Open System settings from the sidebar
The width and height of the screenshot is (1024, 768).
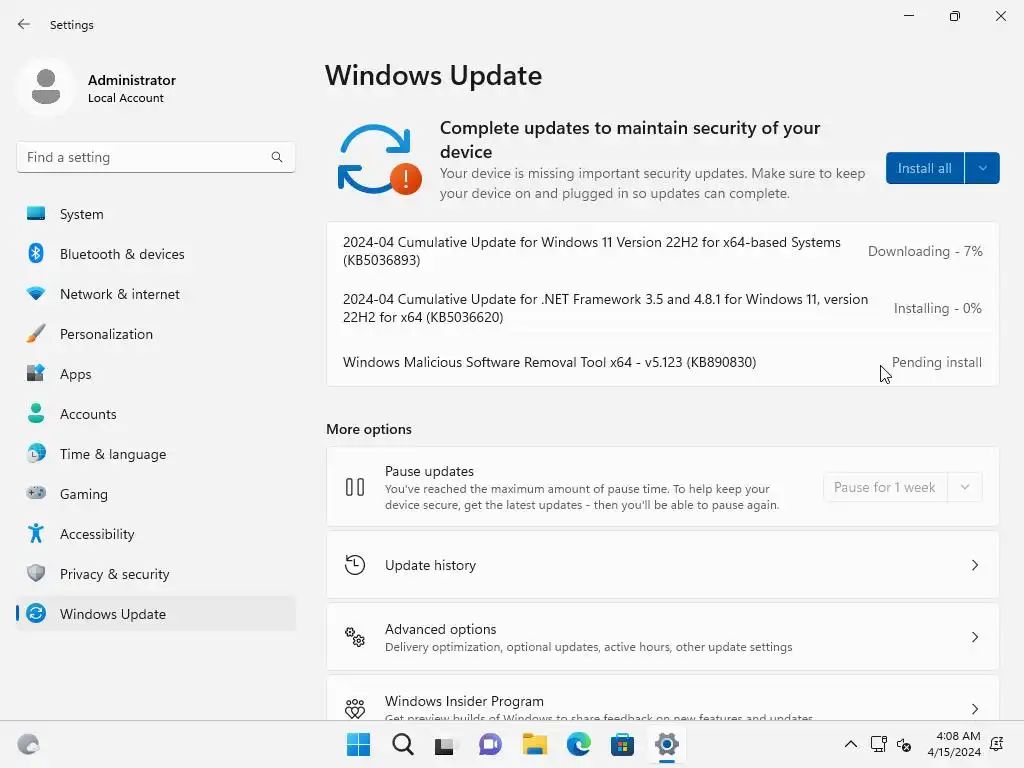coord(155,214)
